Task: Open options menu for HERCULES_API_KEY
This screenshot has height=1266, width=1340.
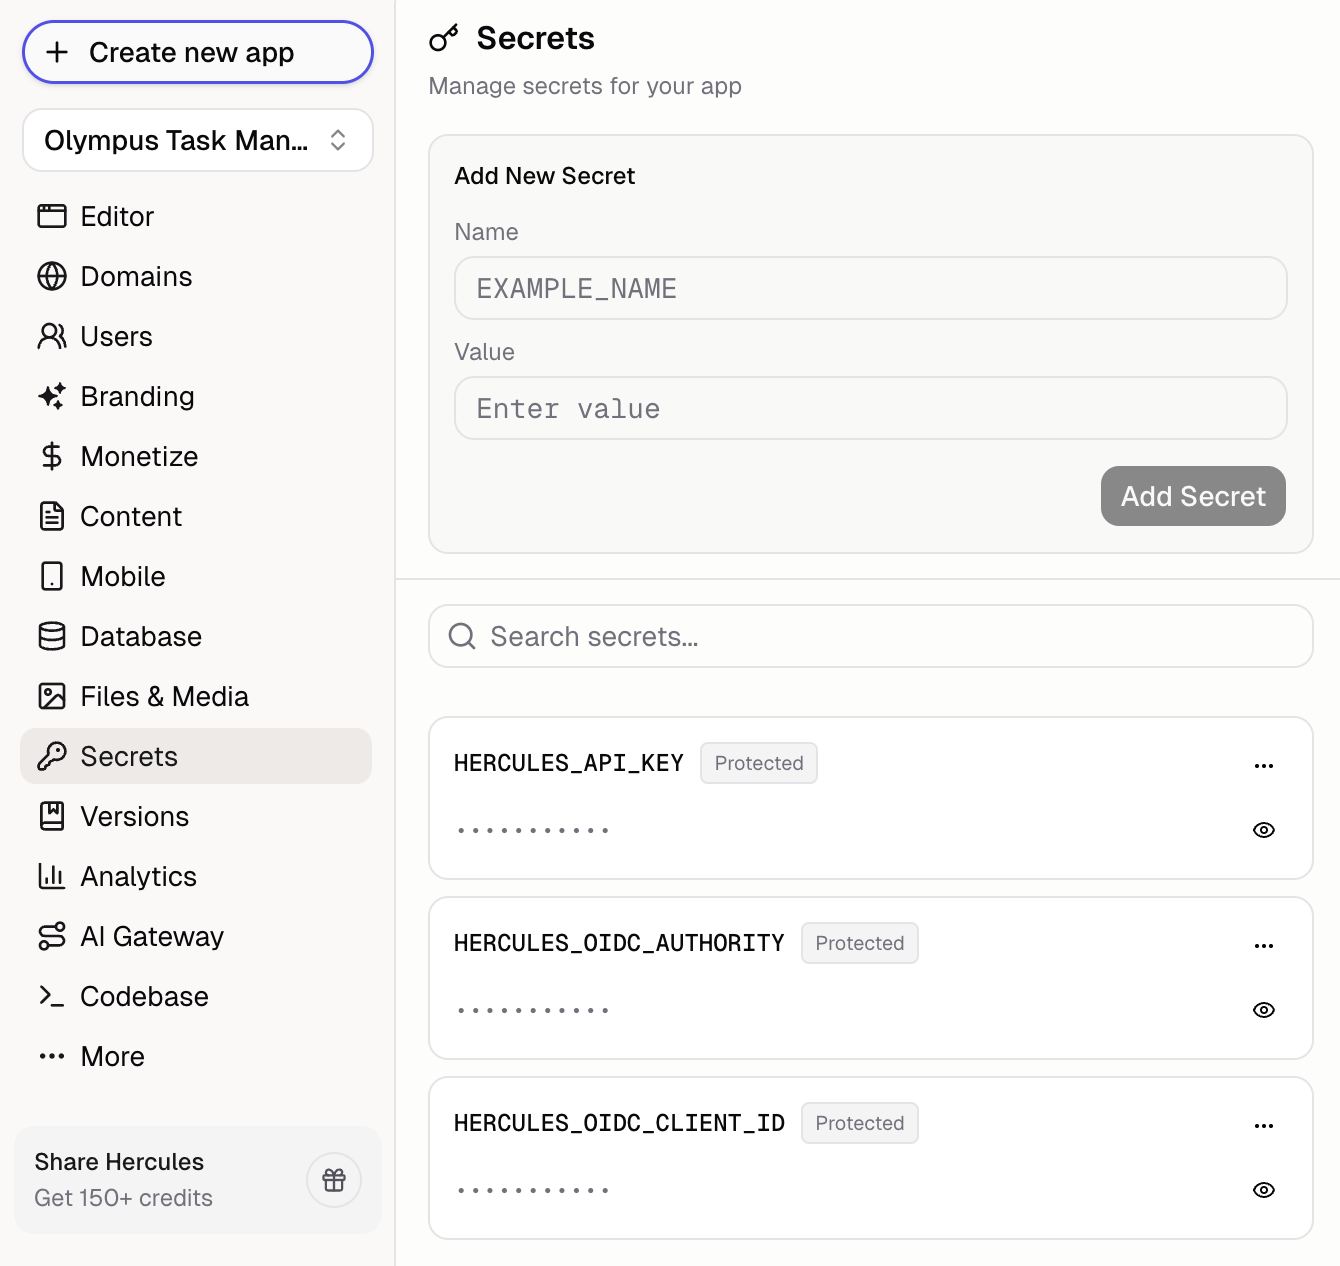Action: (1263, 765)
